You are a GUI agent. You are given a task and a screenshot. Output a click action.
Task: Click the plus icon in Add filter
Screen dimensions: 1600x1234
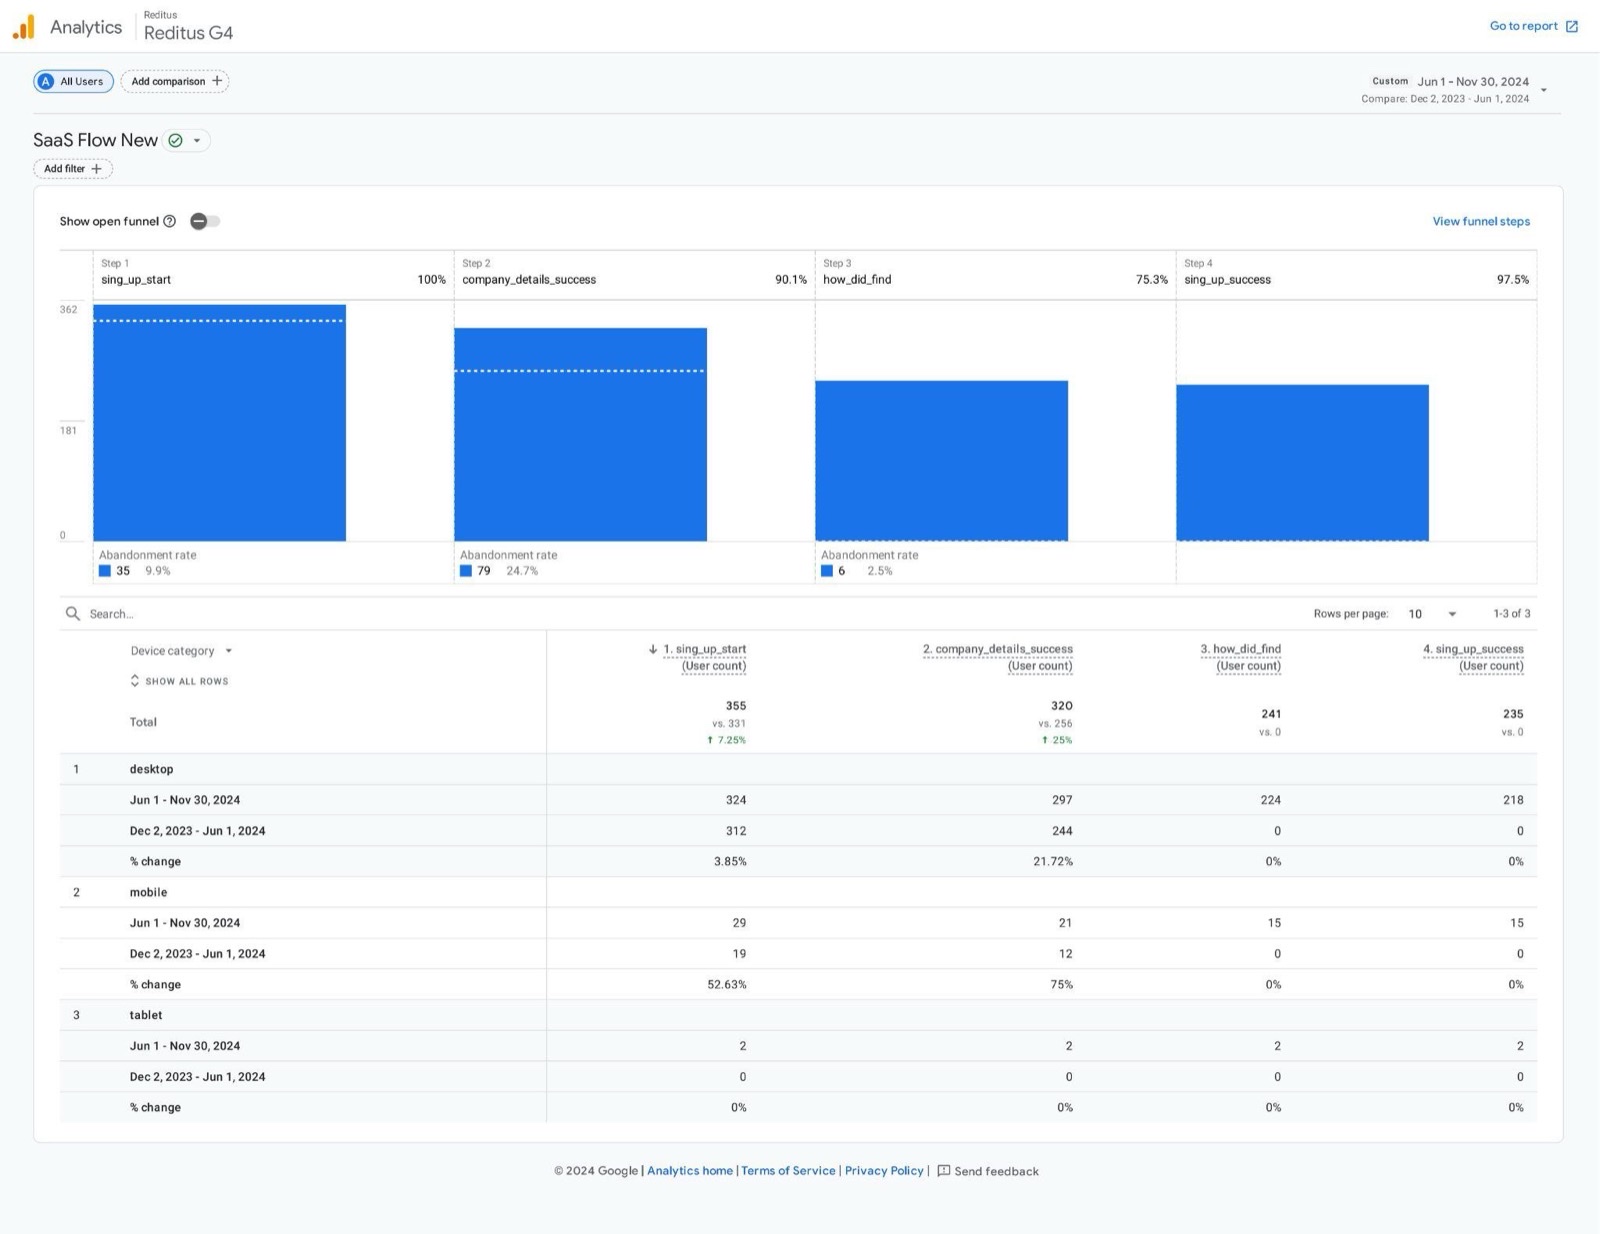(x=97, y=169)
